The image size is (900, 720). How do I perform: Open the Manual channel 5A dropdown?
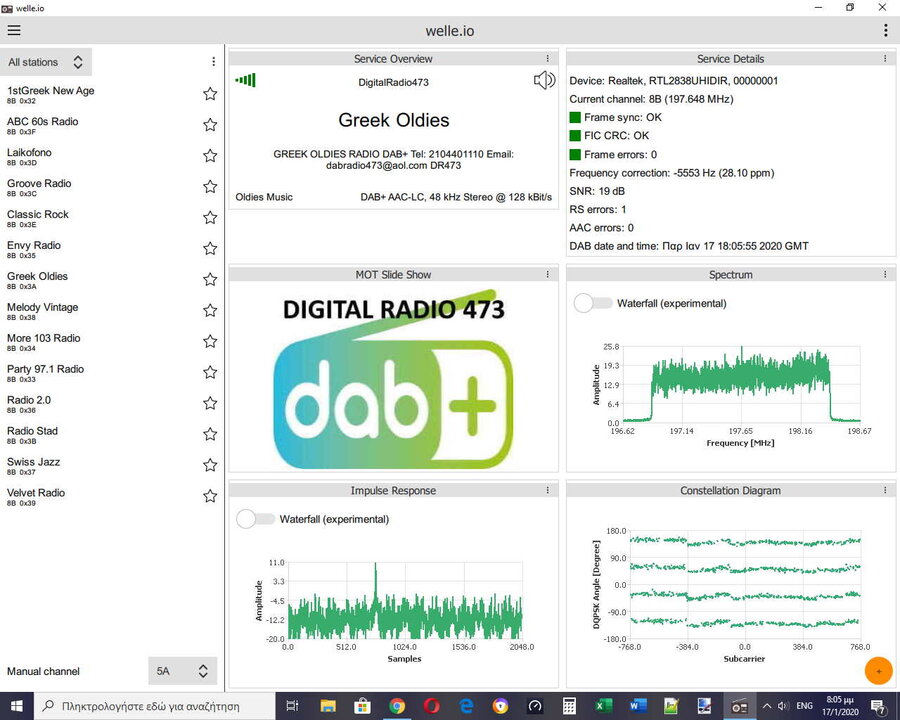(x=183, y=671)
